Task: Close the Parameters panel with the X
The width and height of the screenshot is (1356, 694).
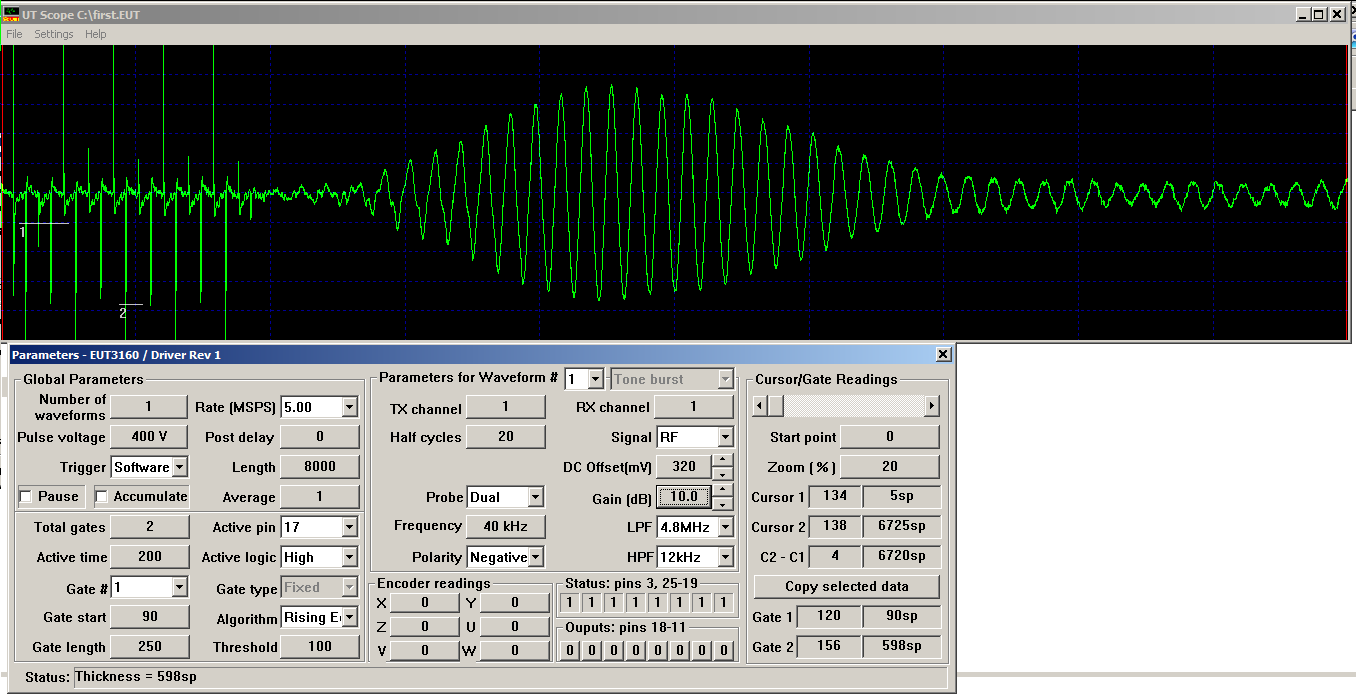Action: (x=943, y=355)
